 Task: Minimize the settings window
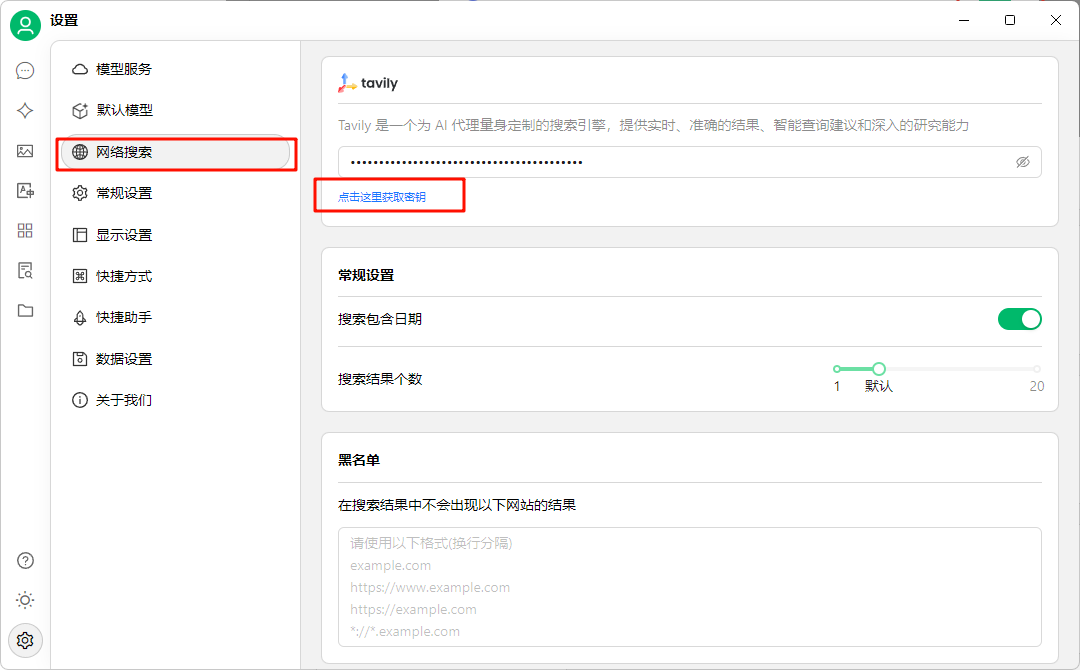click(x=964, y=20)
